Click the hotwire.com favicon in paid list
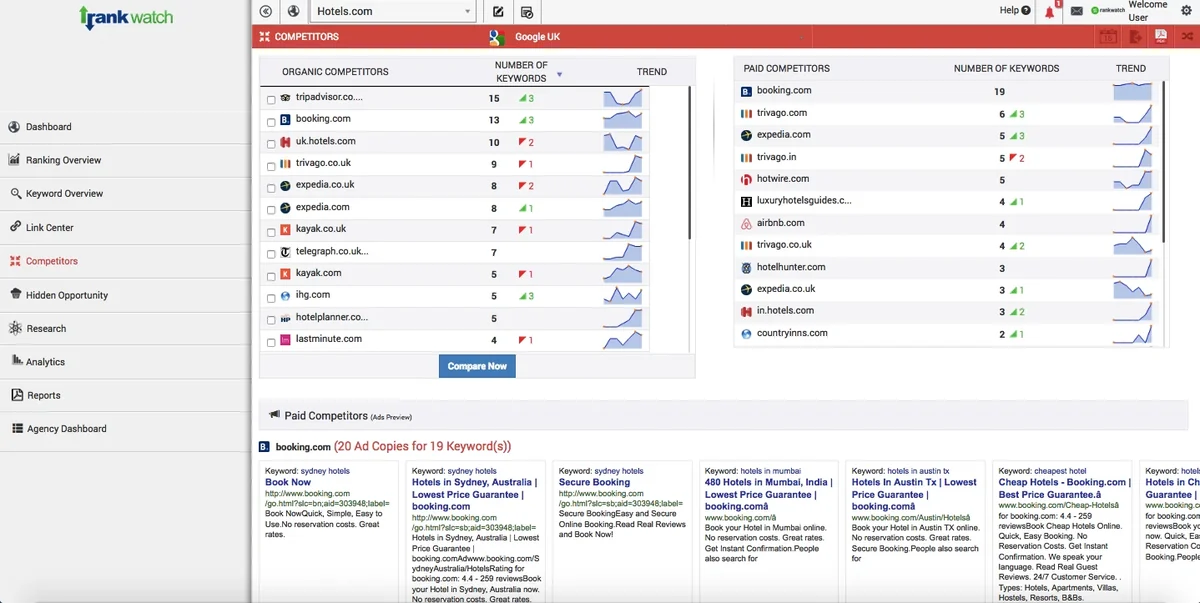Viewport: 1200px width, 603px height. (746, 179)
